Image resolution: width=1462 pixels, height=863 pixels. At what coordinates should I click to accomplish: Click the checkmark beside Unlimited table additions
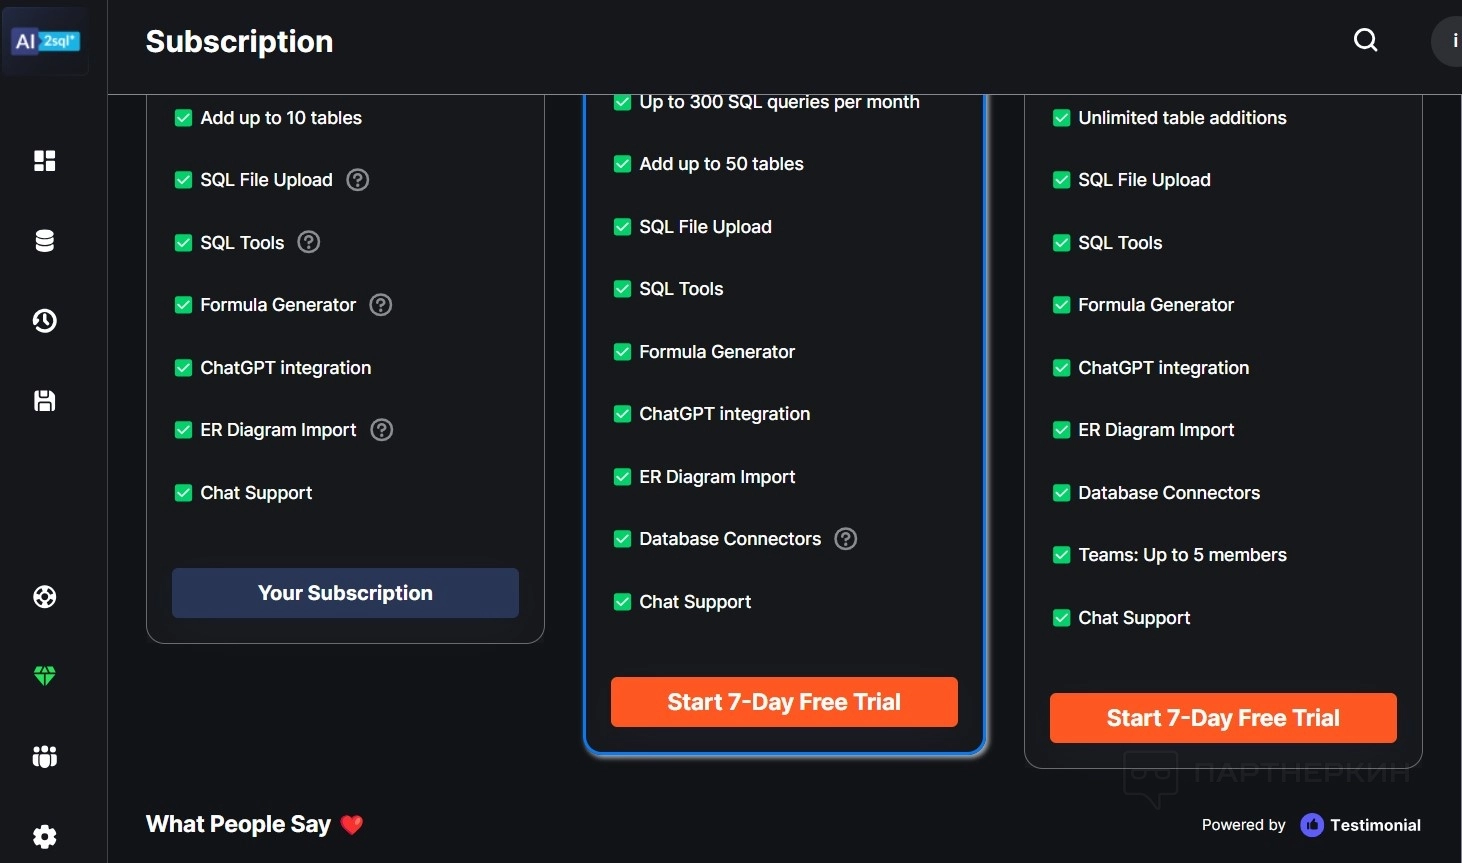click(1061, 118)
